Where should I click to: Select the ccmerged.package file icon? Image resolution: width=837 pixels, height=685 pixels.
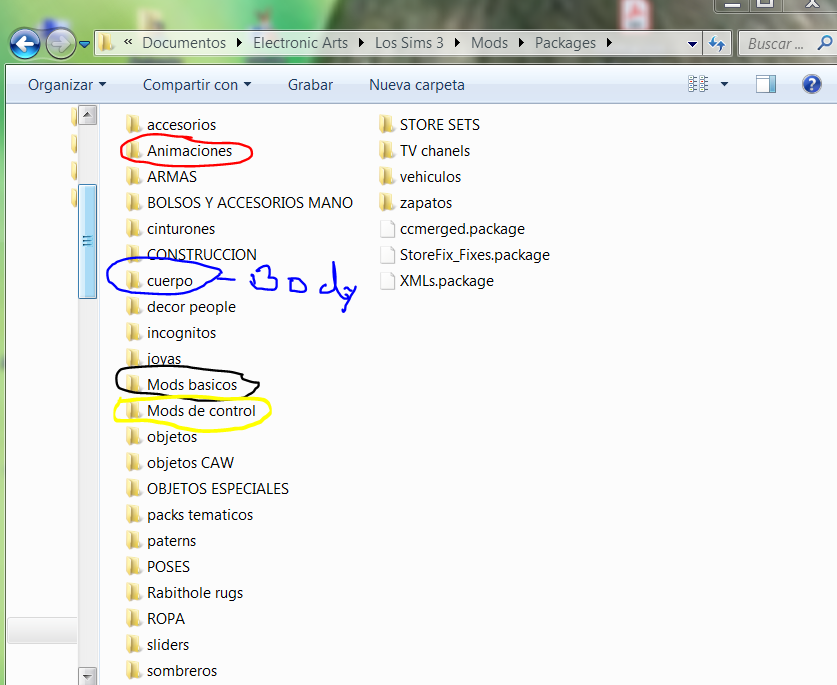tap(386, 229)
